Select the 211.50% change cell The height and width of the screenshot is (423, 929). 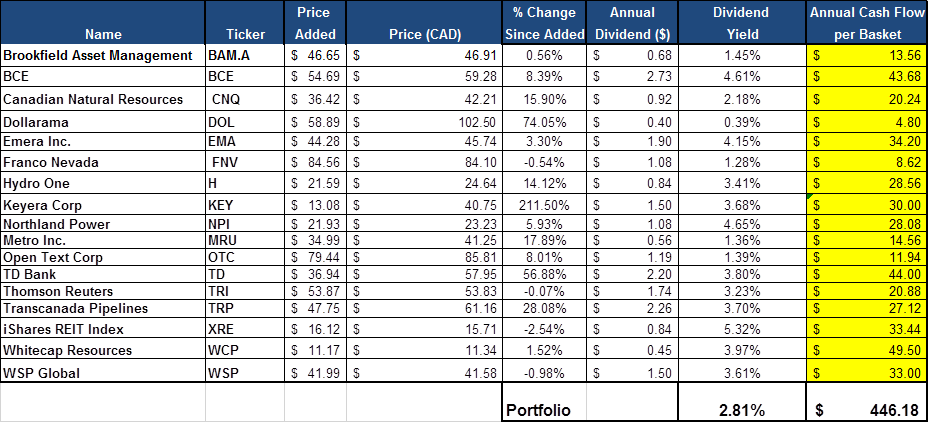point(544,205)
